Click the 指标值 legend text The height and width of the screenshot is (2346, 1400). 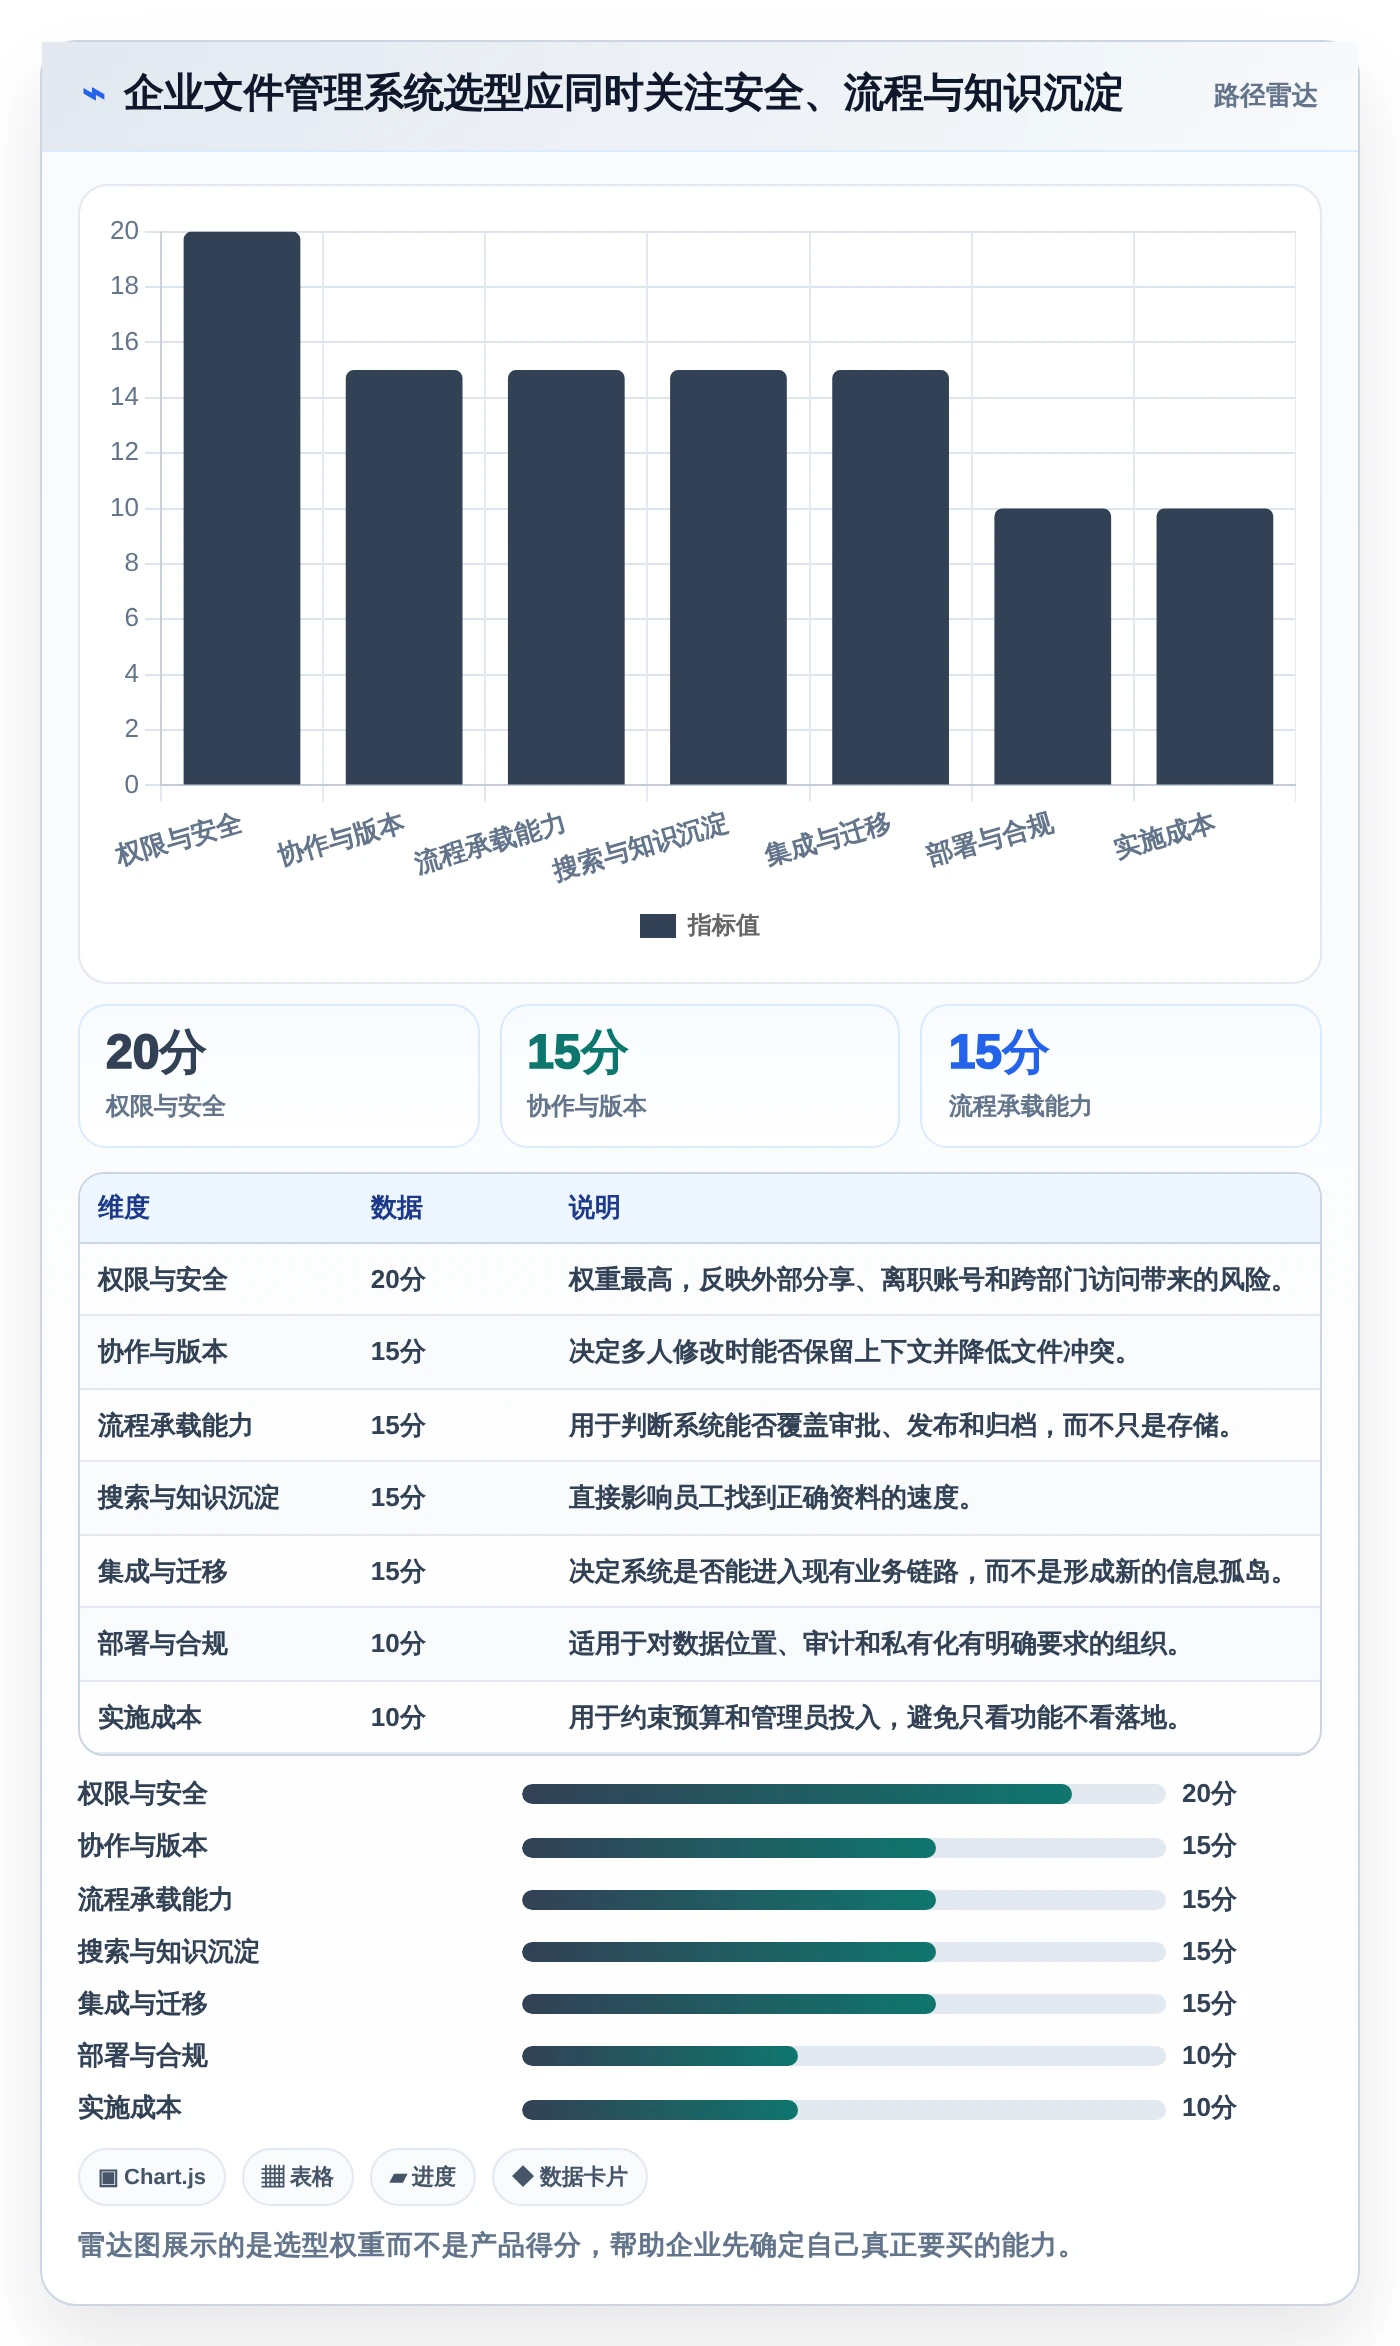(x=724, y=926)
